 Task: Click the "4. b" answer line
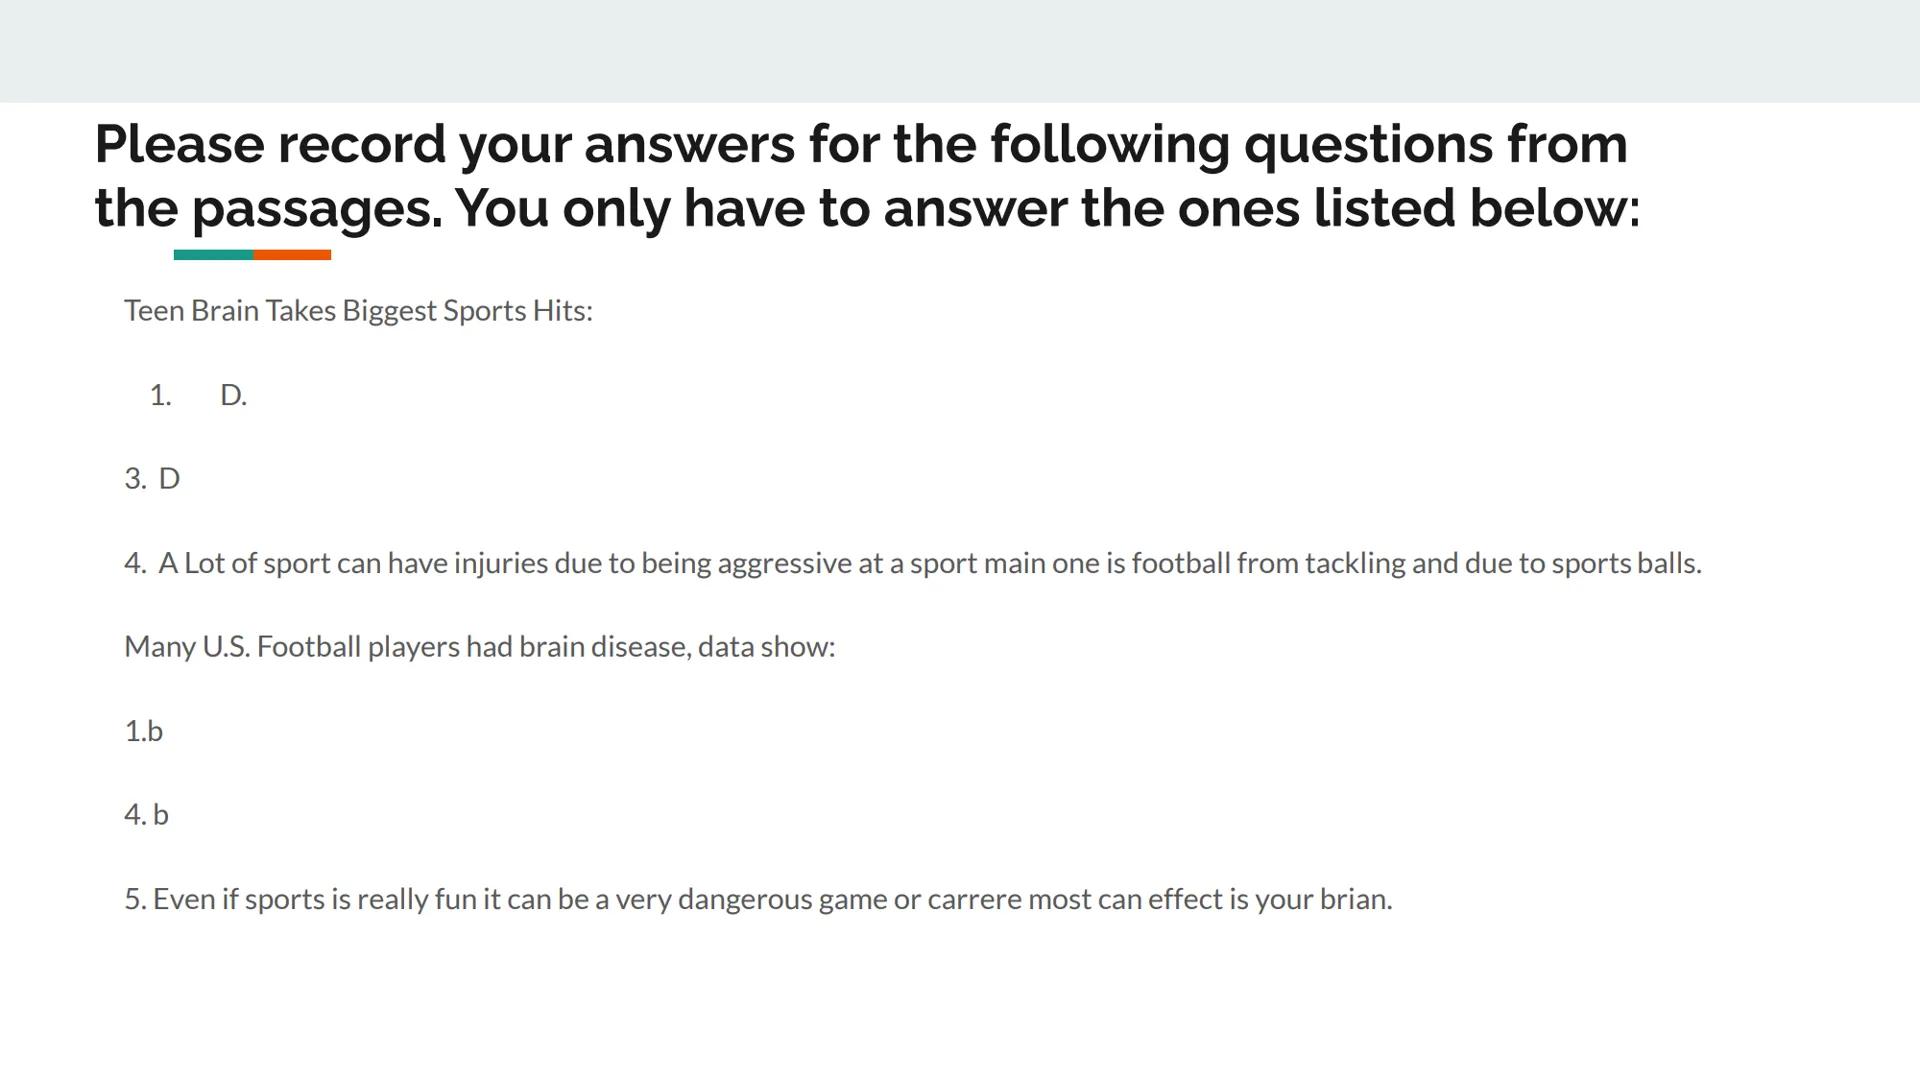point(146,815)
